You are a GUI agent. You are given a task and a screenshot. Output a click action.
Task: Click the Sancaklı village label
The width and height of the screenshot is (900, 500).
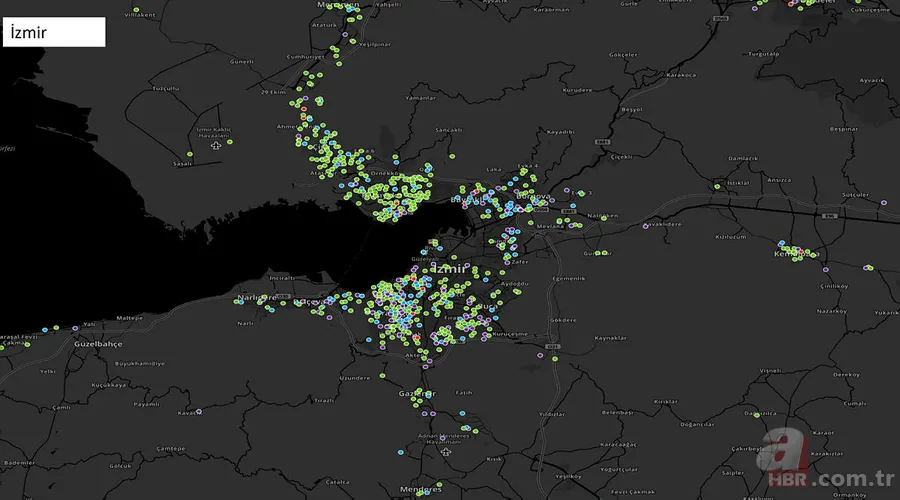448,130
